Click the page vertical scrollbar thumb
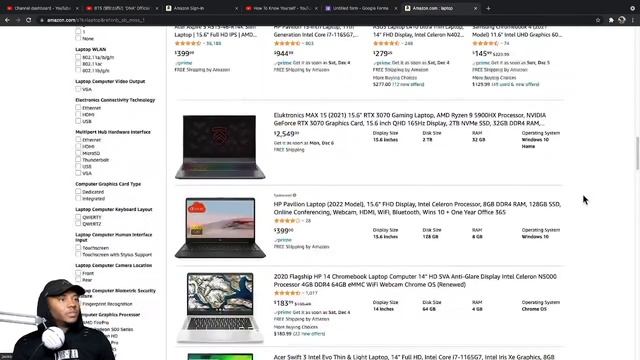The image size is (640, 360). [638, 153]
